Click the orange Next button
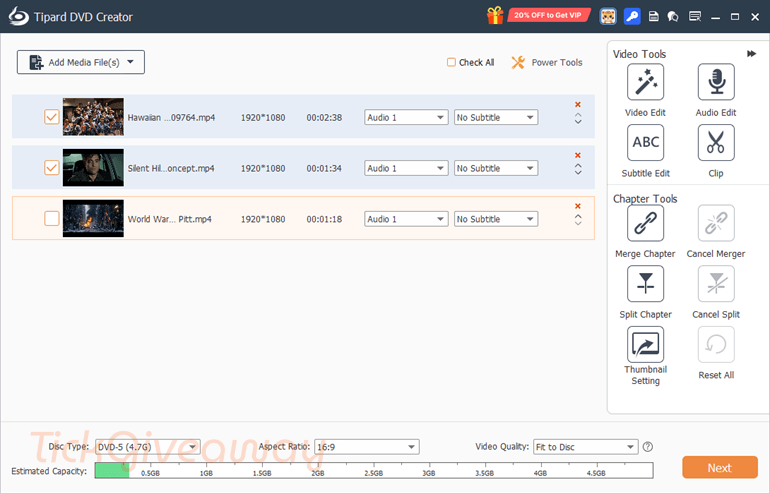The image size is (770, 494). [719, 467]
